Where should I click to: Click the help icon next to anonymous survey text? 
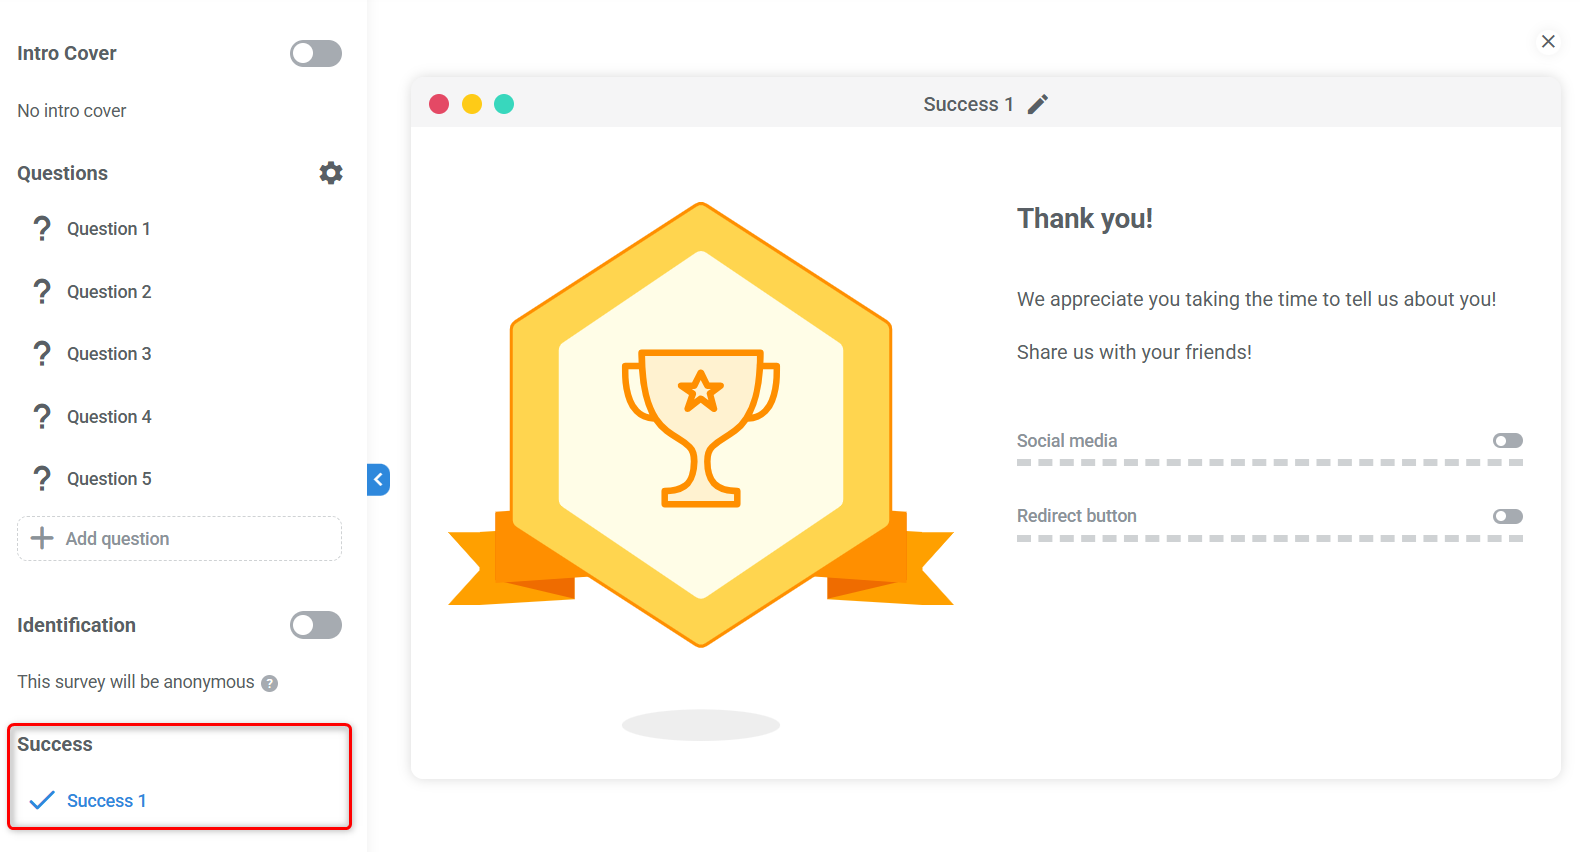click(268, 682)
